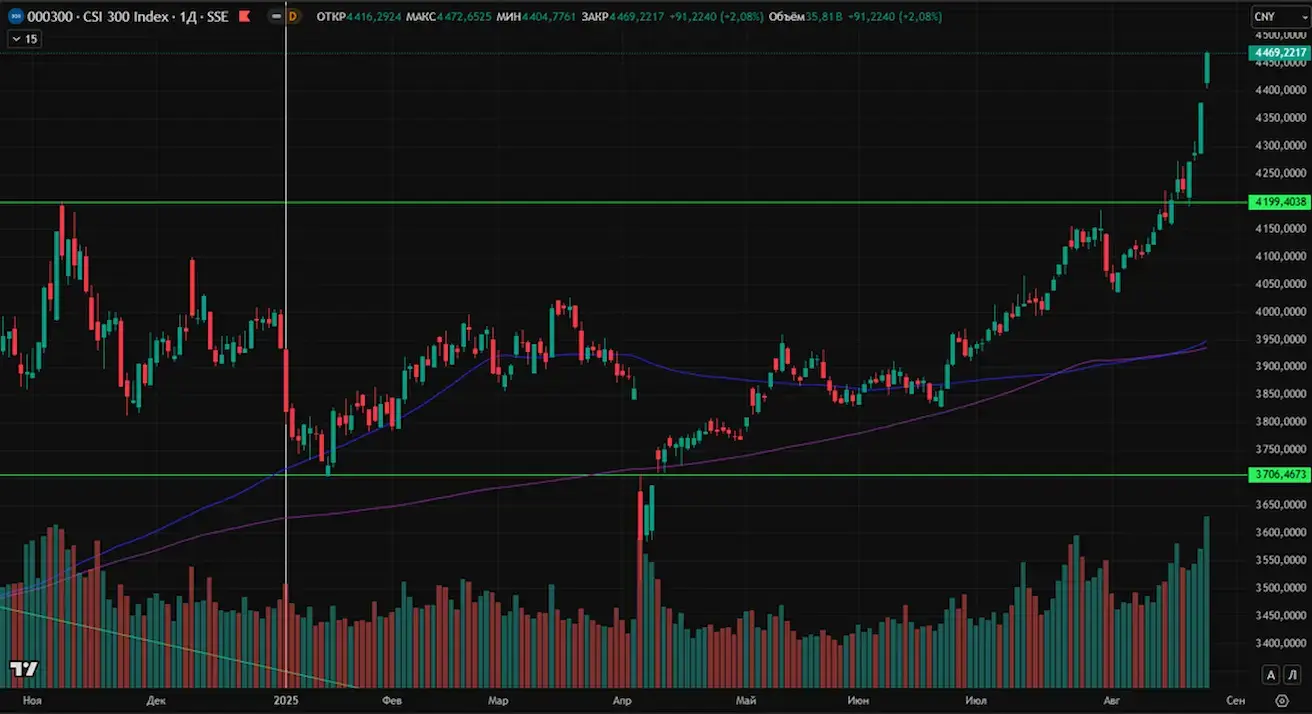Click the 3500,0000 level on the price axis
The image size is (1312, 714).
point(1279,587)
